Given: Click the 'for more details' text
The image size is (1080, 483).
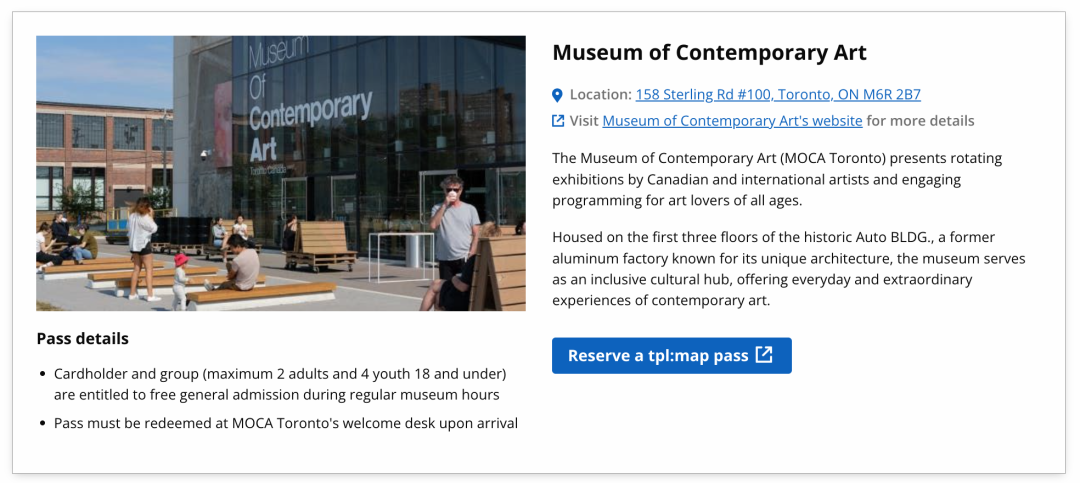Looking at the screenshot, I should (x=920, y=121).
